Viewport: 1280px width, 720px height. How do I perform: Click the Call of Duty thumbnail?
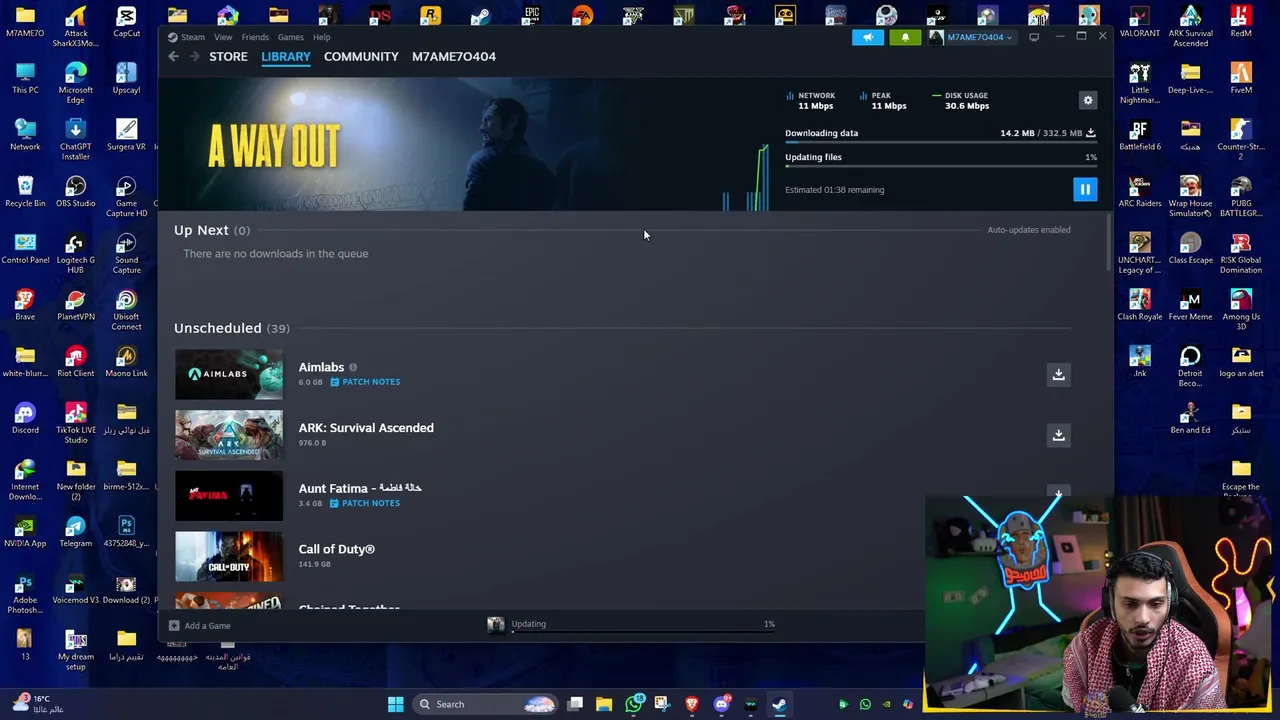point(229,556)
